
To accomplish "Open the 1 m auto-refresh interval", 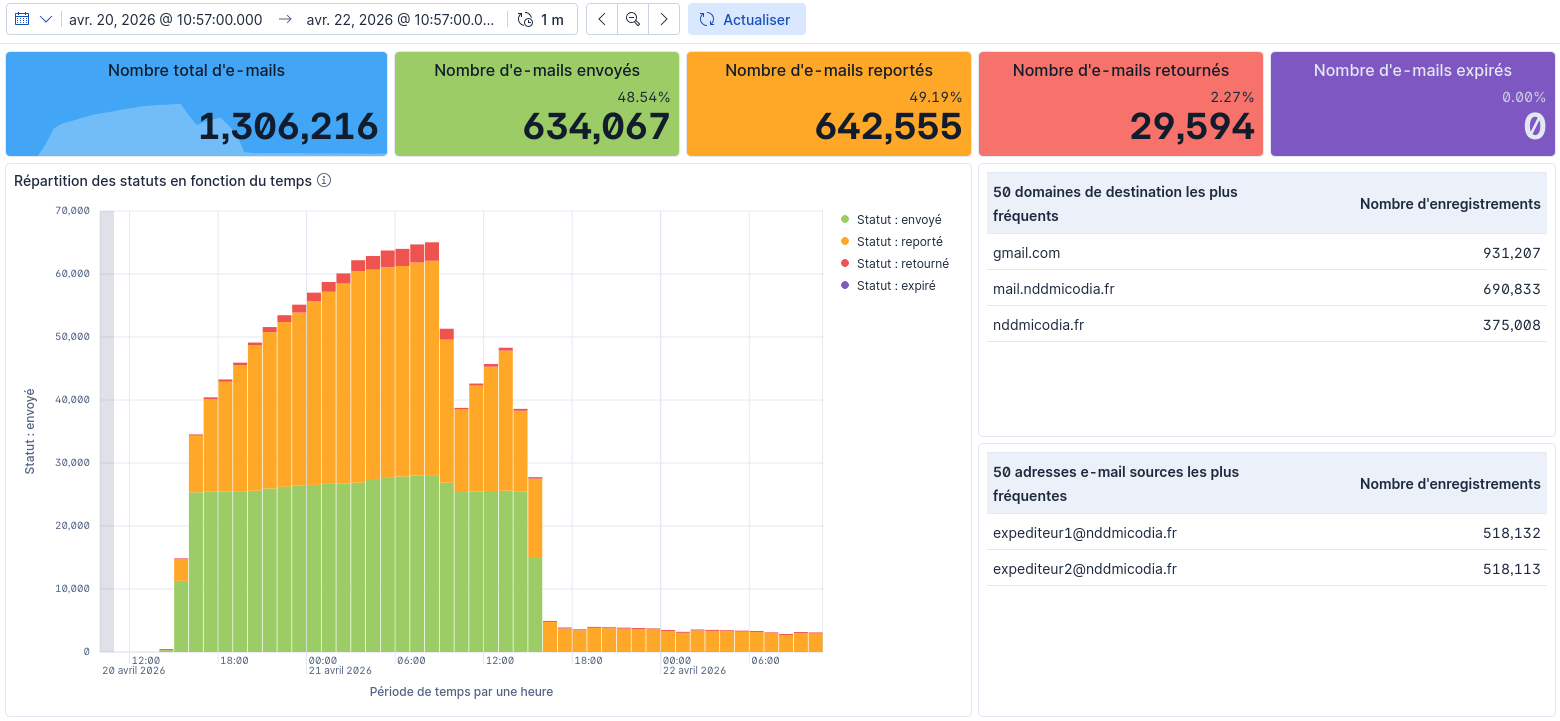I will point(541,19).
